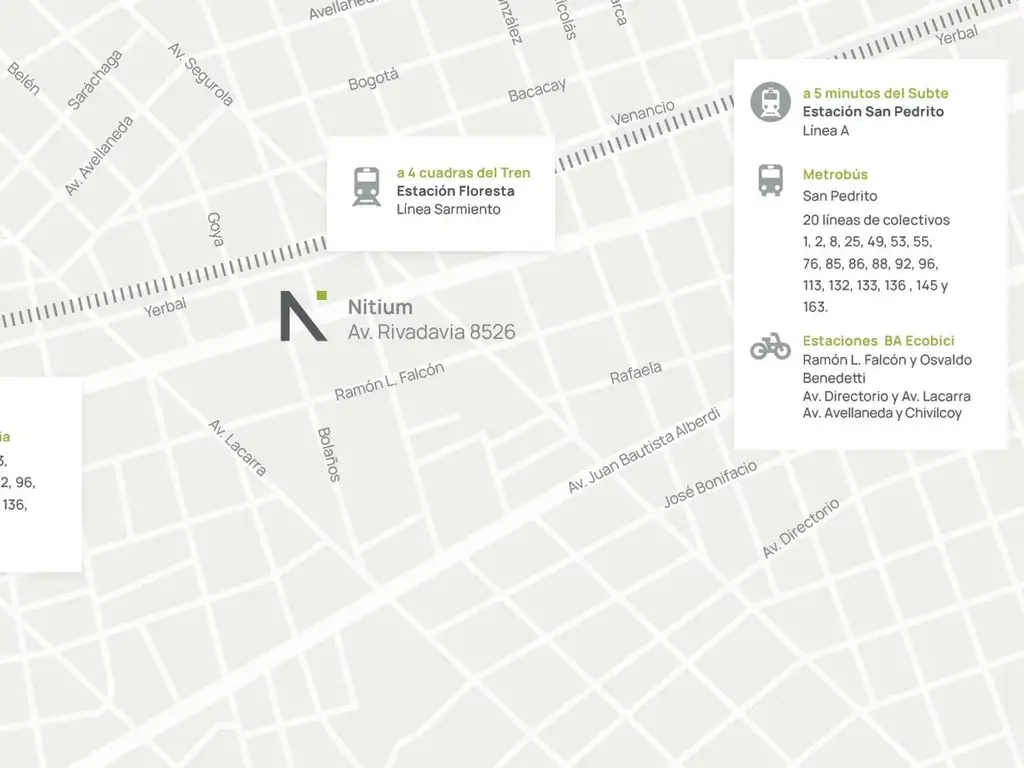
Task: Click 'Av. Lacarra' street label on map
Action: (x=238, y=448)
